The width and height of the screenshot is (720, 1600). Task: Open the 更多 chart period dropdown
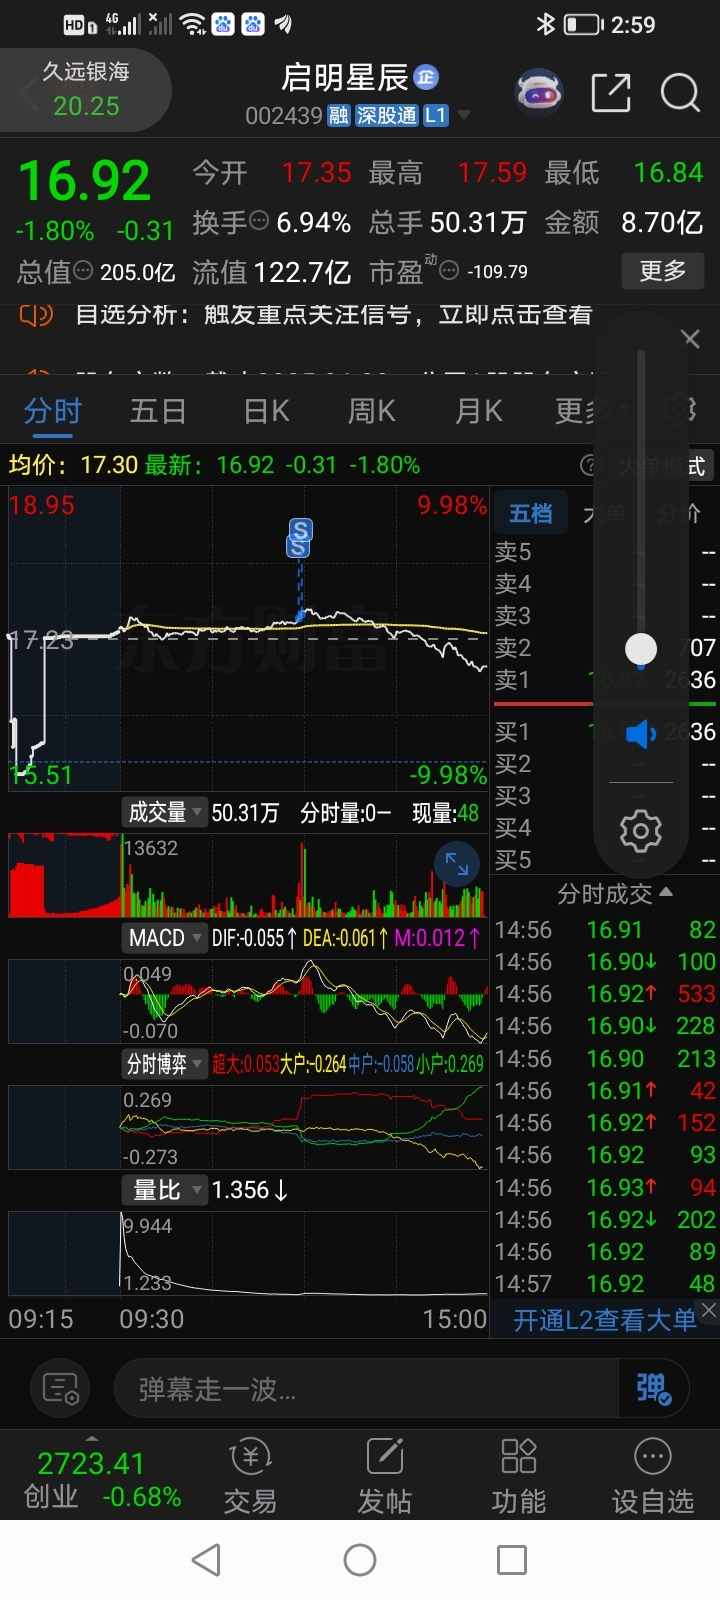pos(590,411)
